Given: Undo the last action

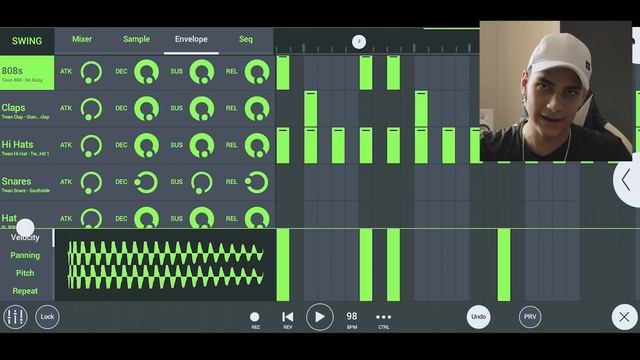Looking at the screenshot, I should pos(478,317).
